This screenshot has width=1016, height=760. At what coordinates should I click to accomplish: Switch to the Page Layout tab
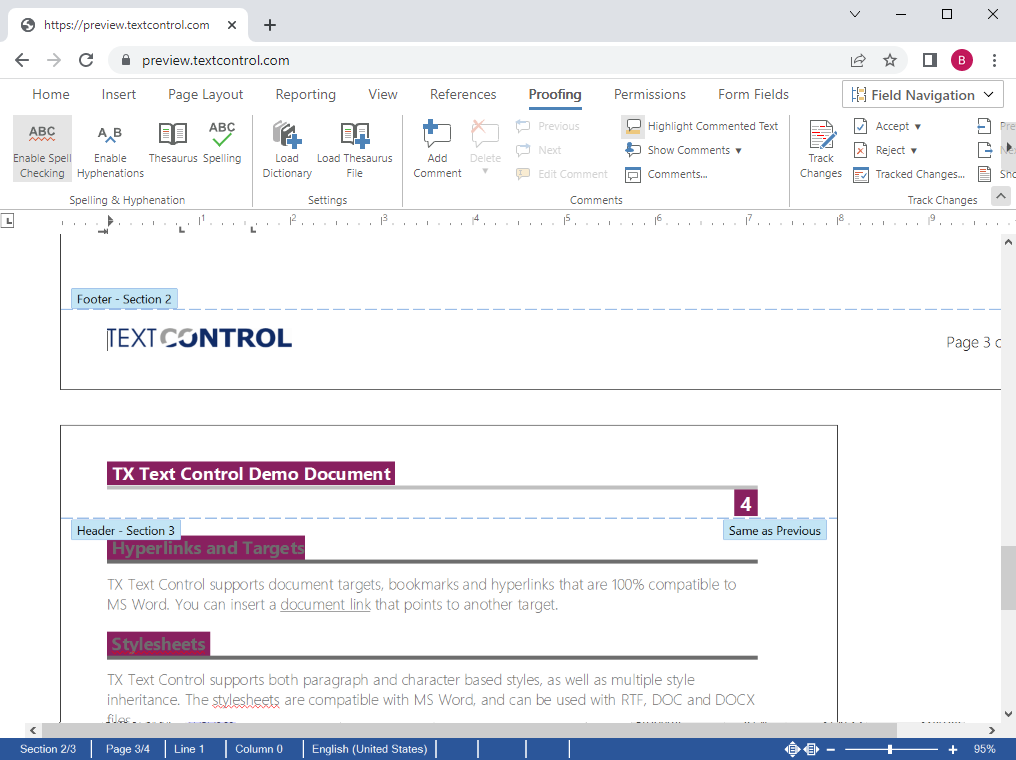point(205,95)
